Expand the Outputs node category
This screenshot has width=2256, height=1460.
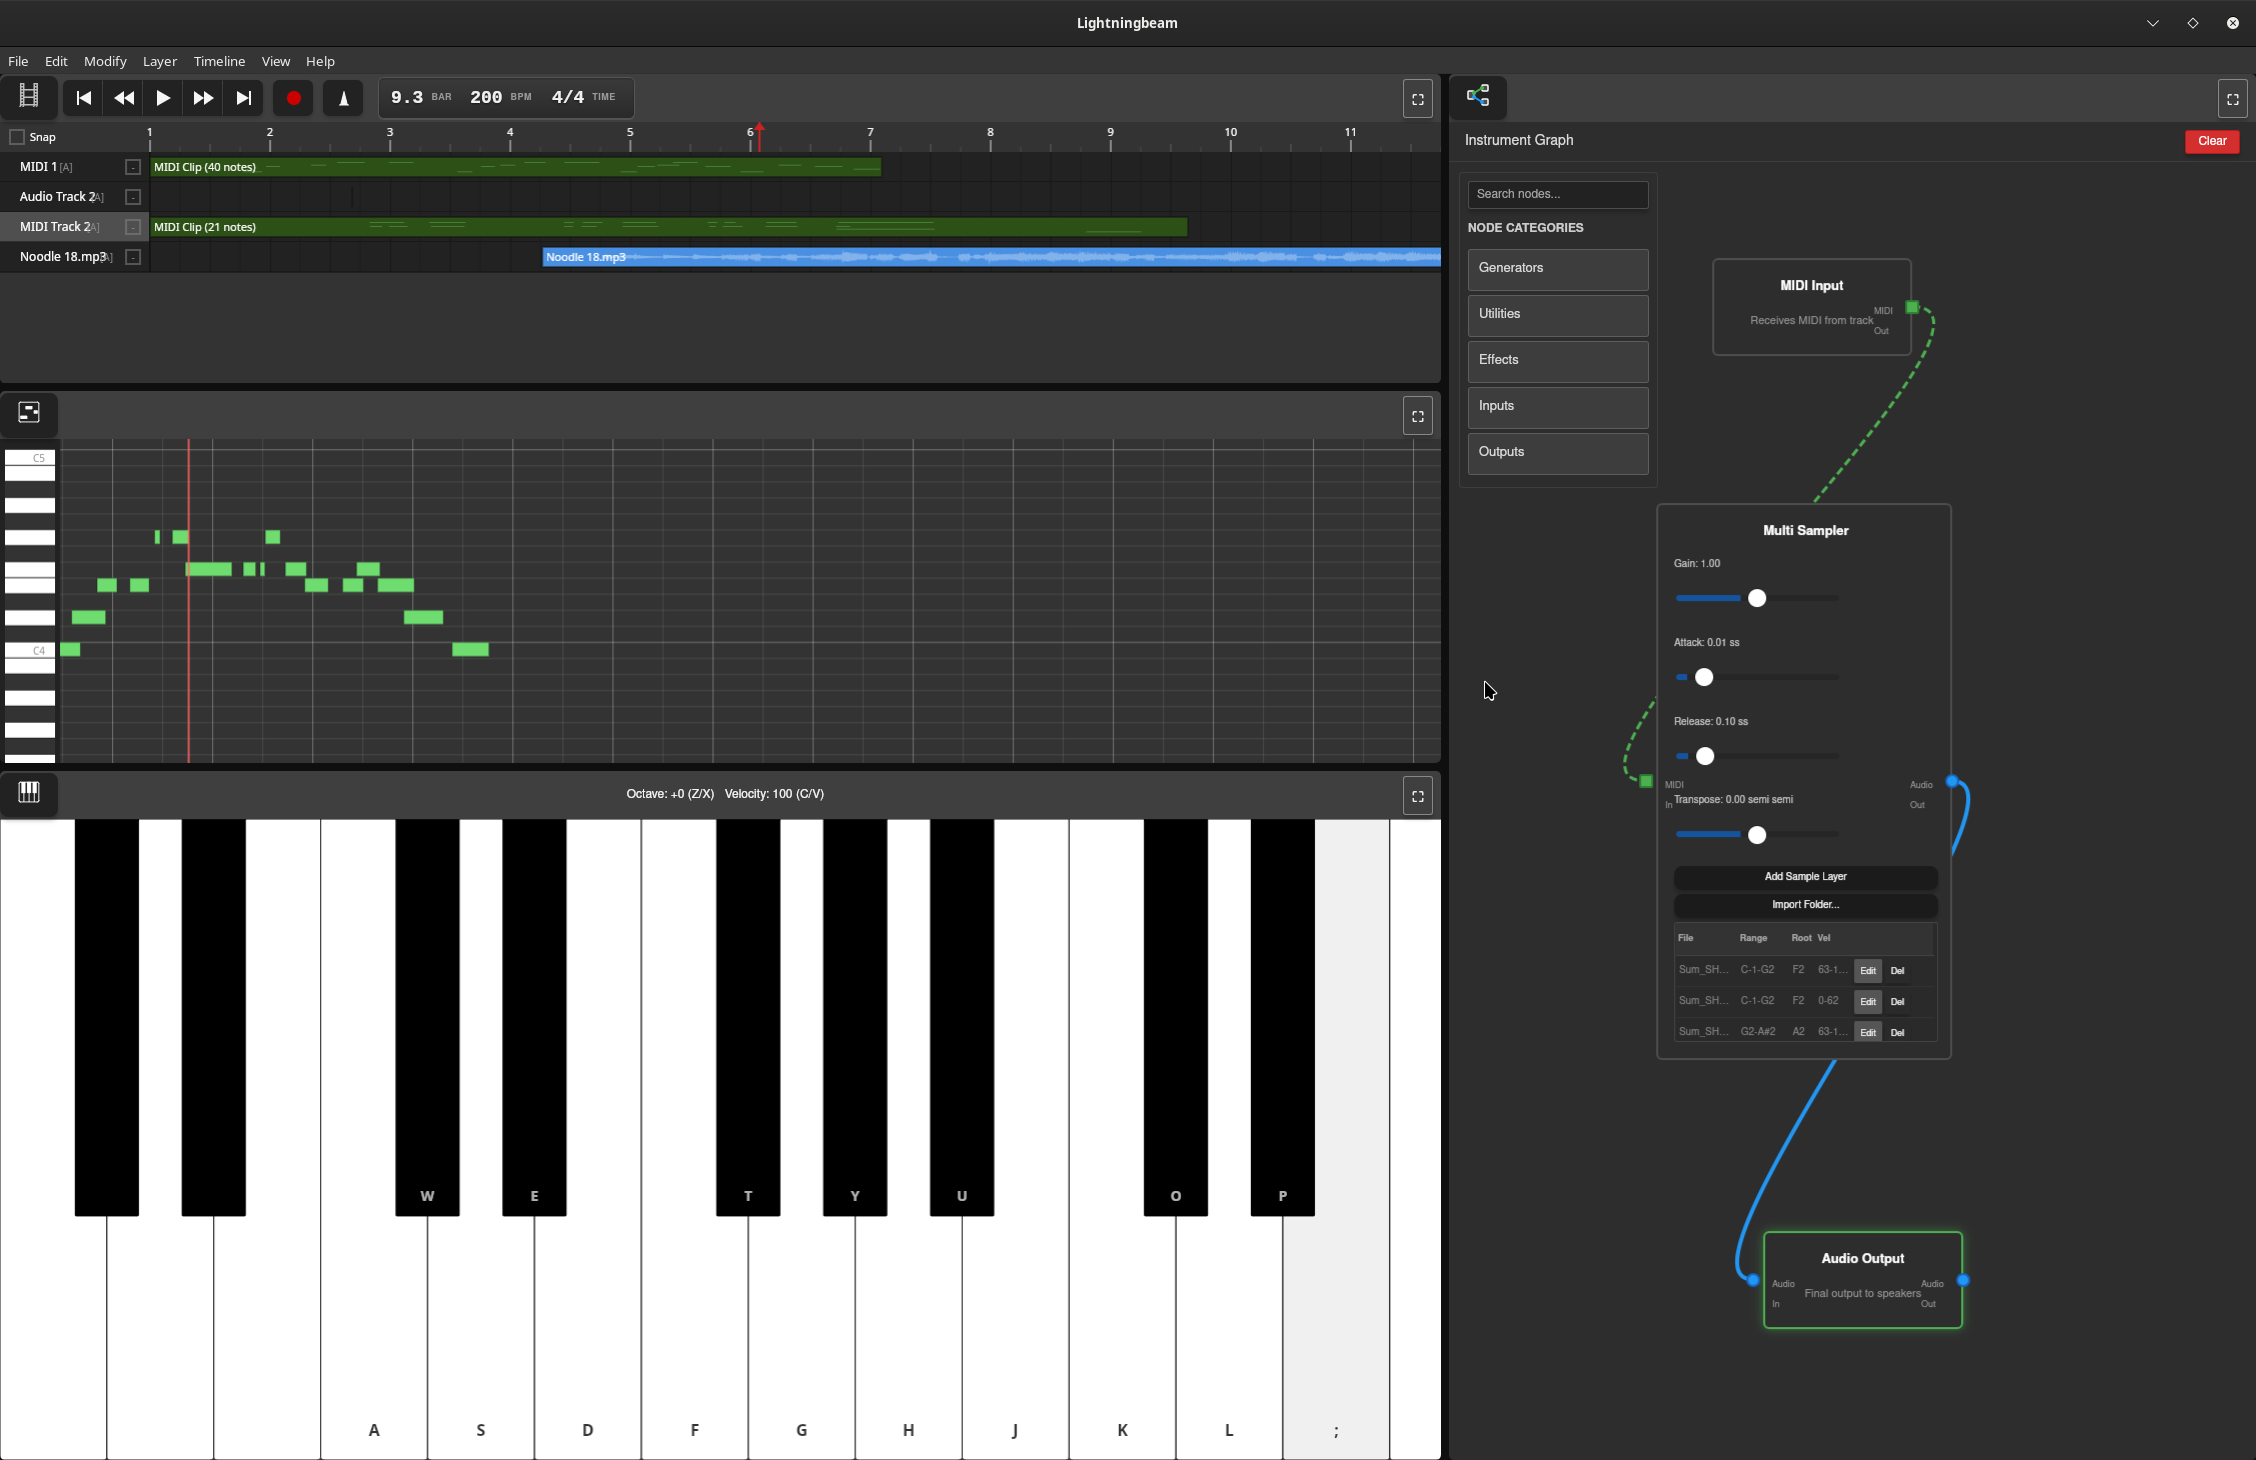(1557, 452)
